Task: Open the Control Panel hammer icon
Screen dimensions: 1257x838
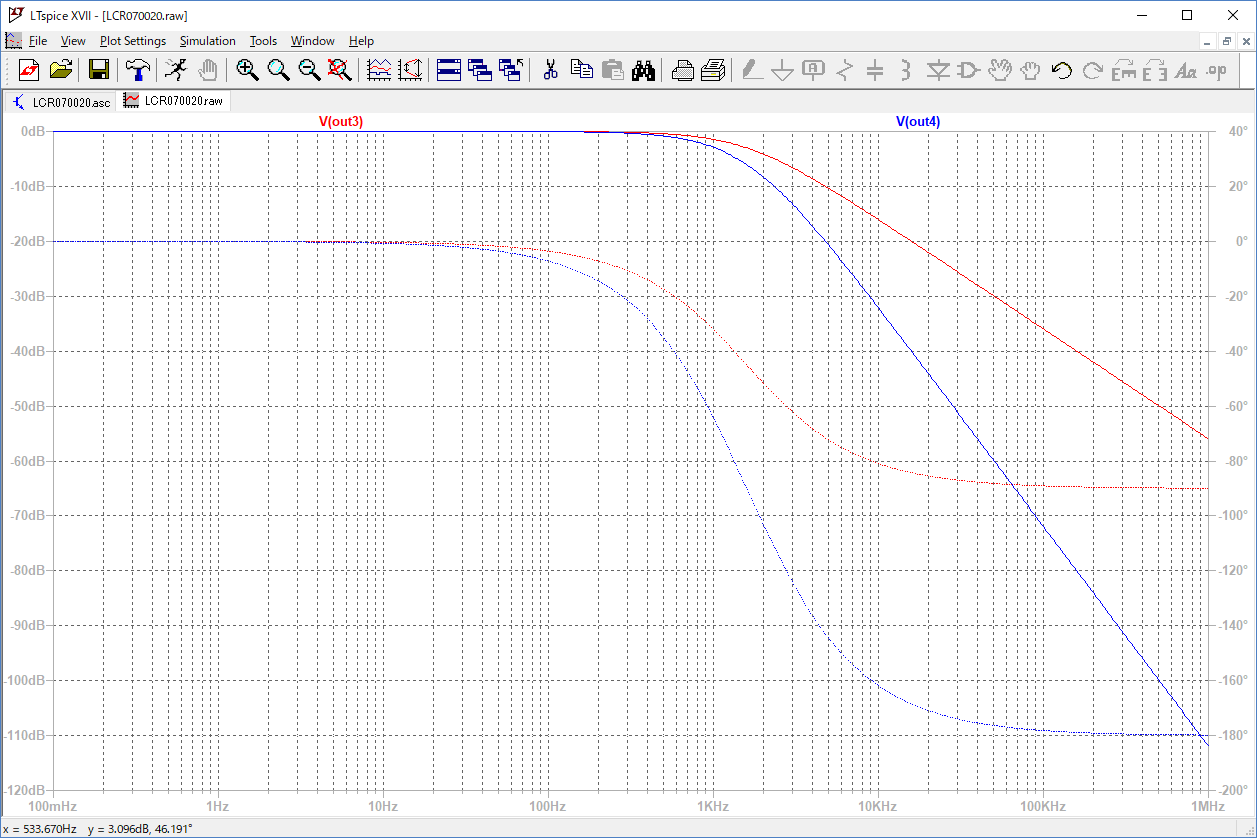Action: tap(136, 70)
